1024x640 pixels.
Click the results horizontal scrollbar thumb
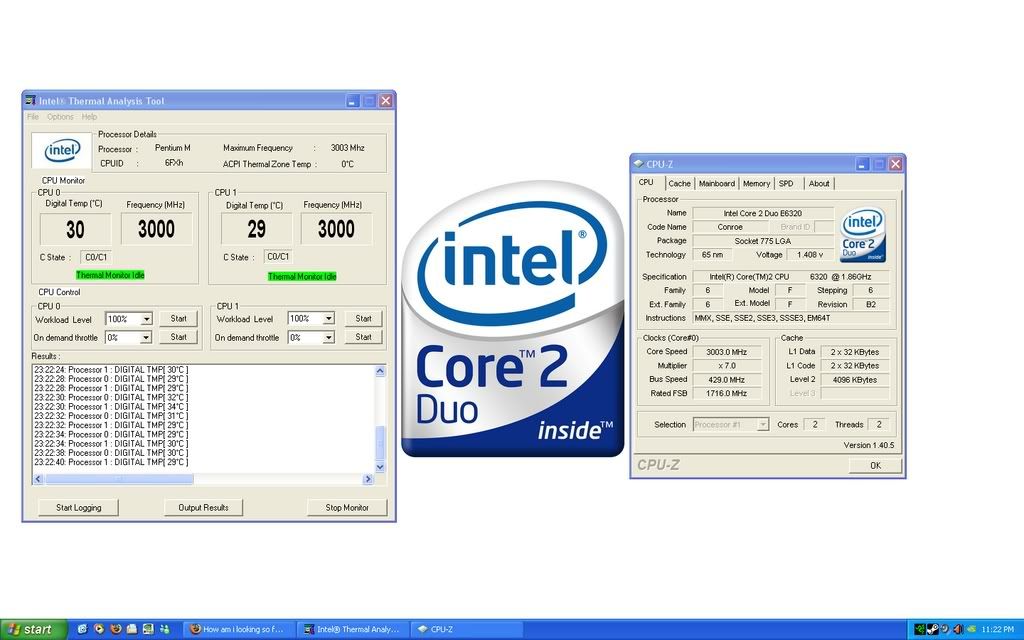point(119,479)
